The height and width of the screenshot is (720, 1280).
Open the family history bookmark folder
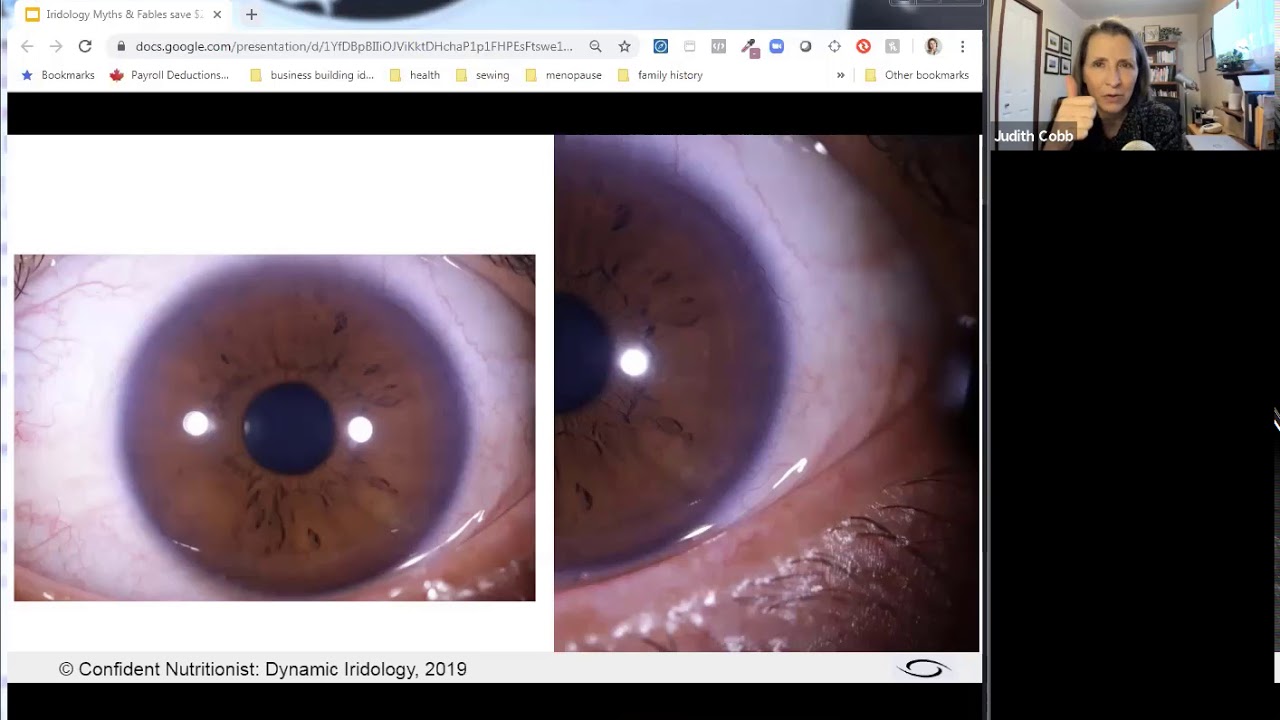click(660, 75)
